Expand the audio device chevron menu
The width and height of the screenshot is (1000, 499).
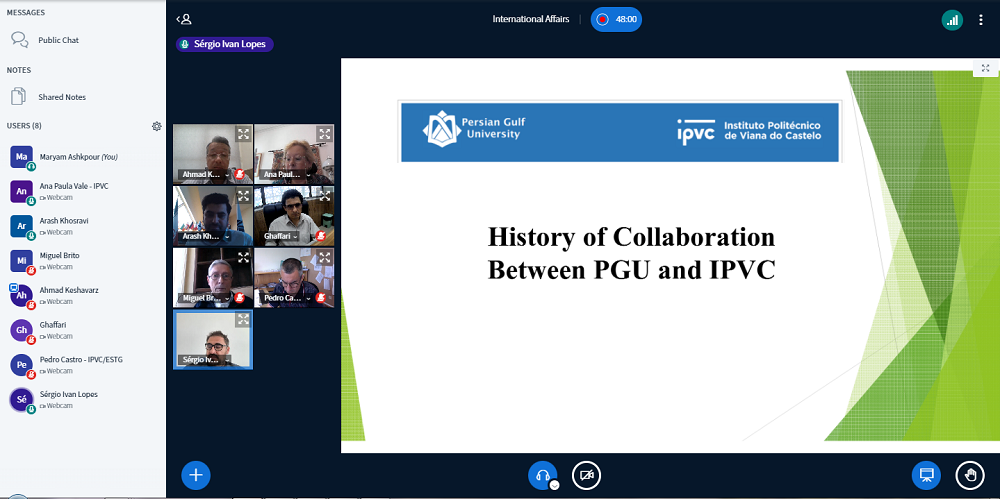[554, 485]
